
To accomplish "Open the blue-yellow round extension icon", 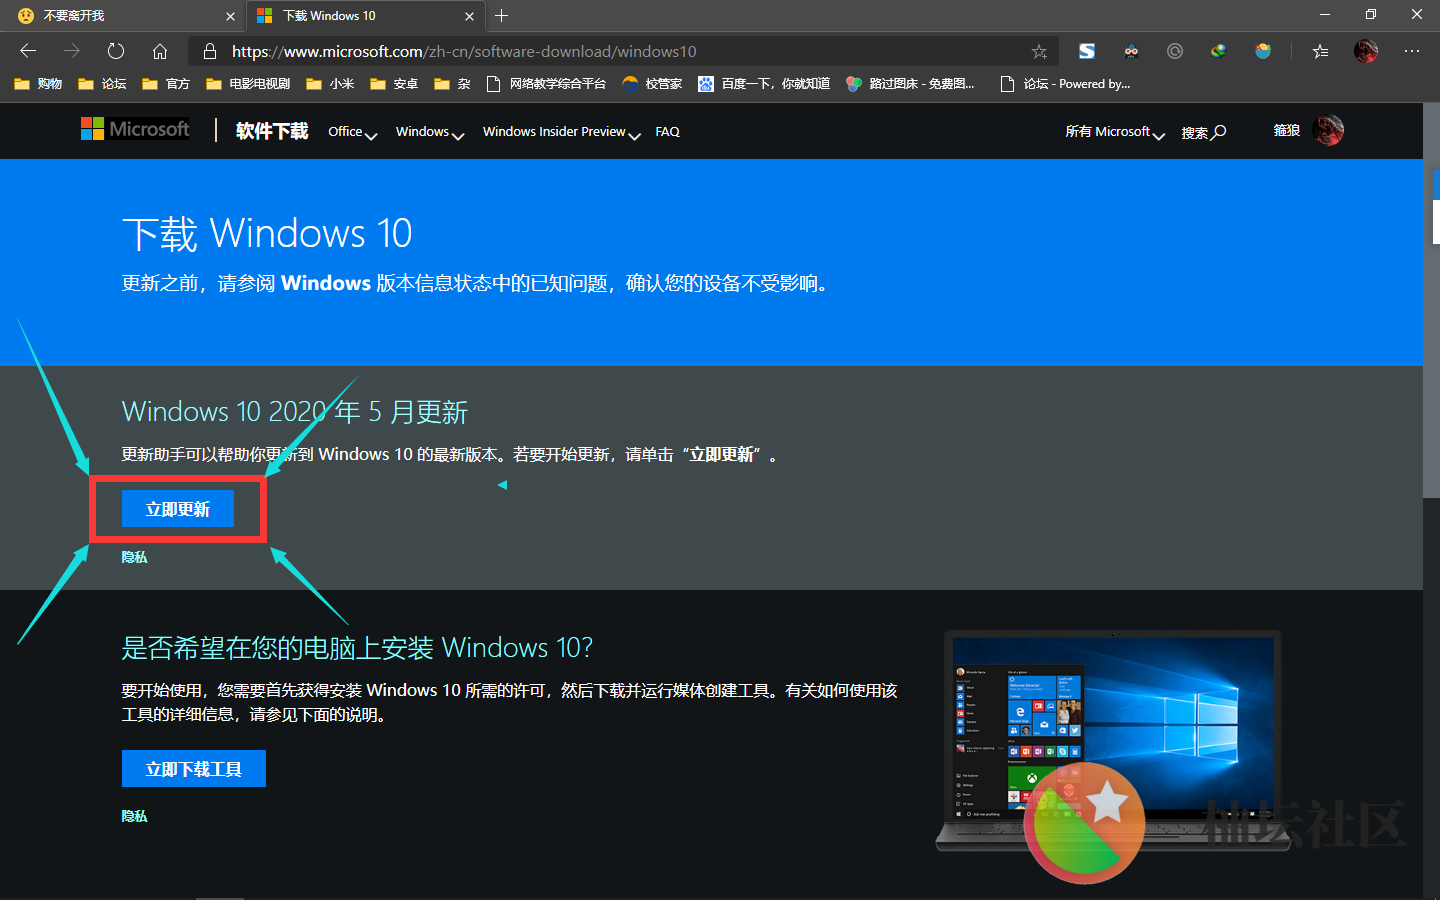I will (1263, 51).
